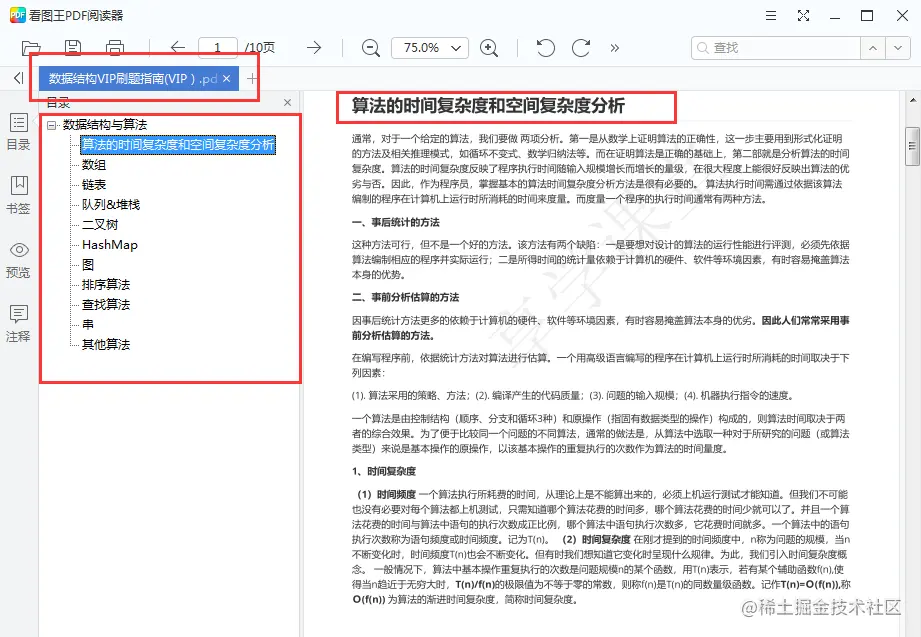Click the /10页 total pages label
The image size is (921, 637).
(260, 48)
